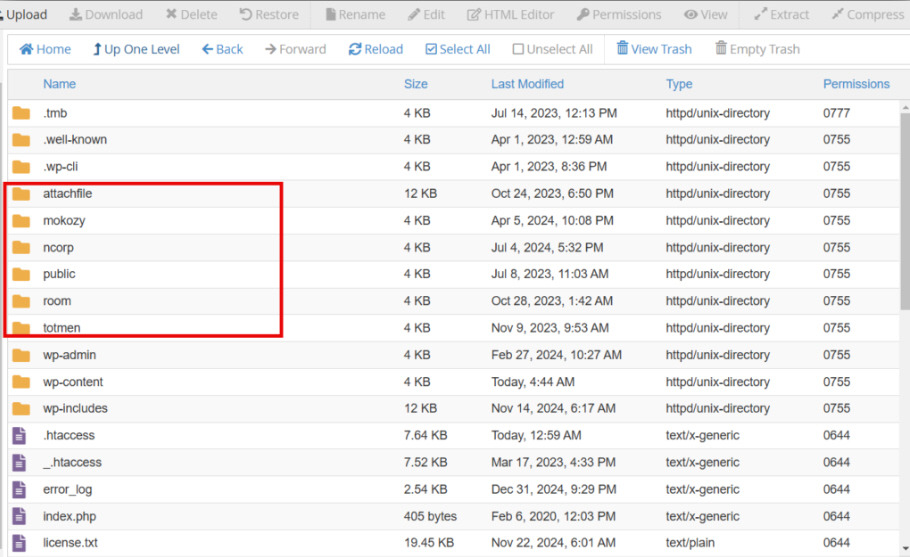Select the mokozy folder icon

coord(21,221)
